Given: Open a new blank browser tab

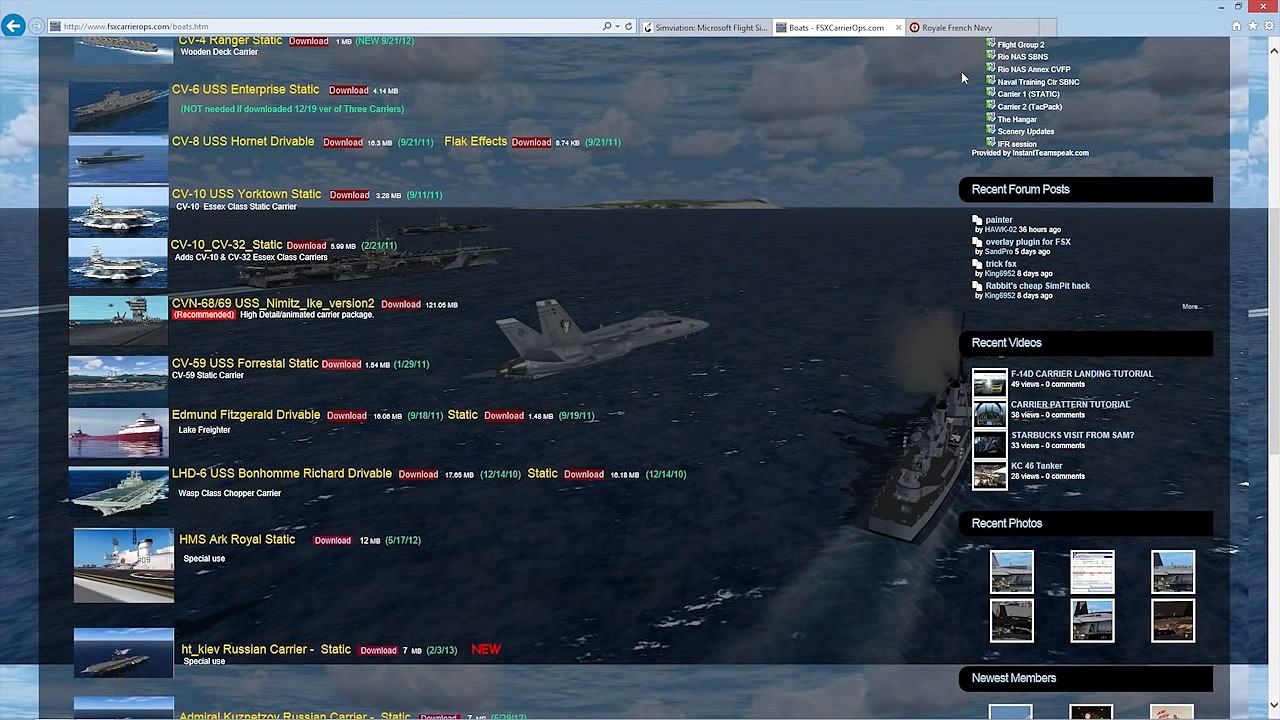Looking at the screenshot, I should (1047, 28).
